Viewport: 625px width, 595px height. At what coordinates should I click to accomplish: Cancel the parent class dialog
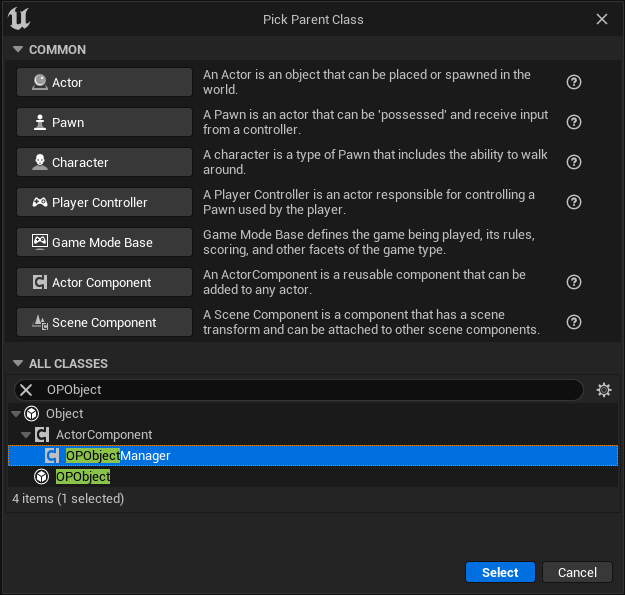(577, 572)
